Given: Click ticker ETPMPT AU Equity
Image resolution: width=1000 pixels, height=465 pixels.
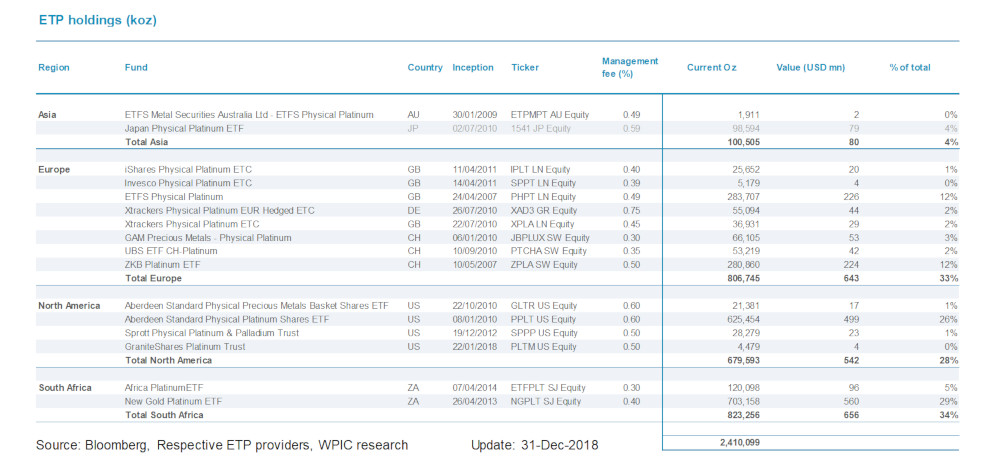Looking at the screenshot, I should tap(550, 115).
